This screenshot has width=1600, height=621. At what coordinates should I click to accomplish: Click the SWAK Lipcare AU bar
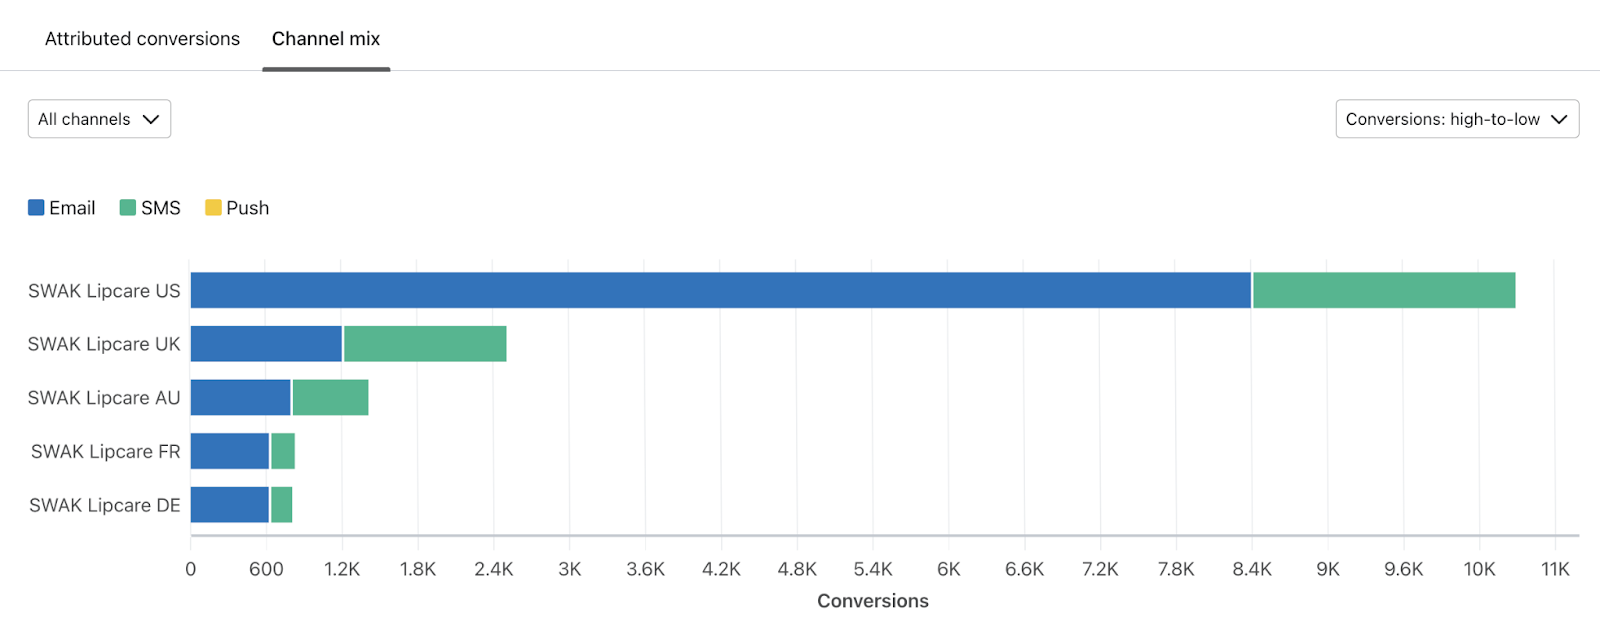(x=280, y=397)
